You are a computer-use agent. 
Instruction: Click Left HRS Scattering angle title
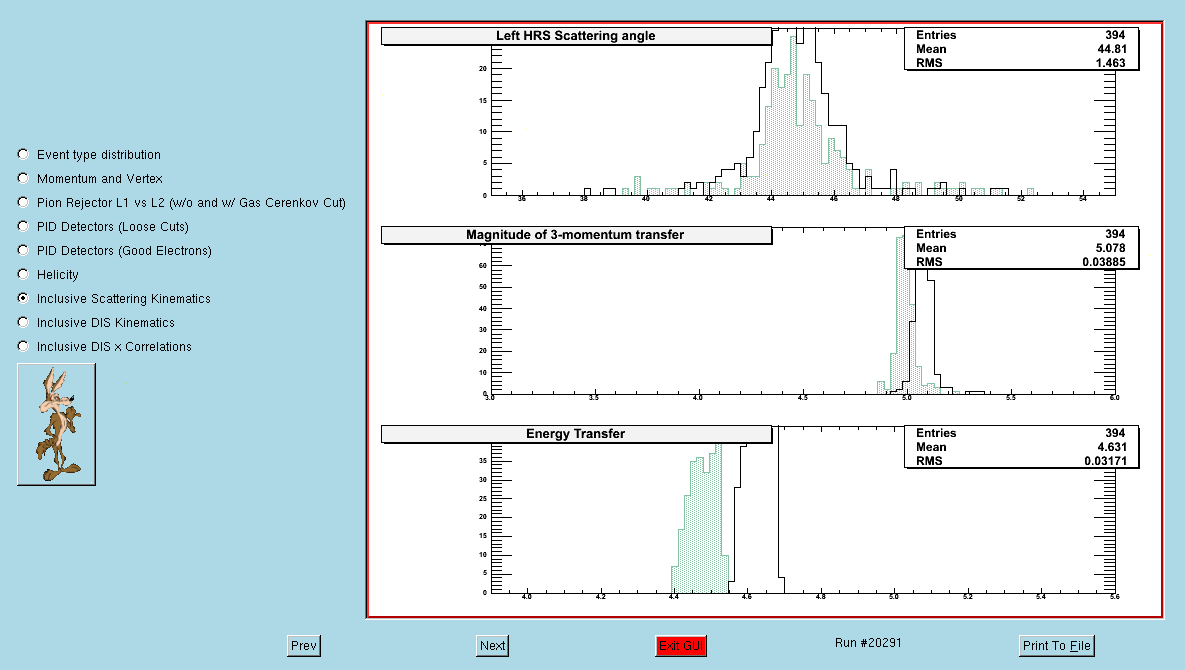(576, 36)
